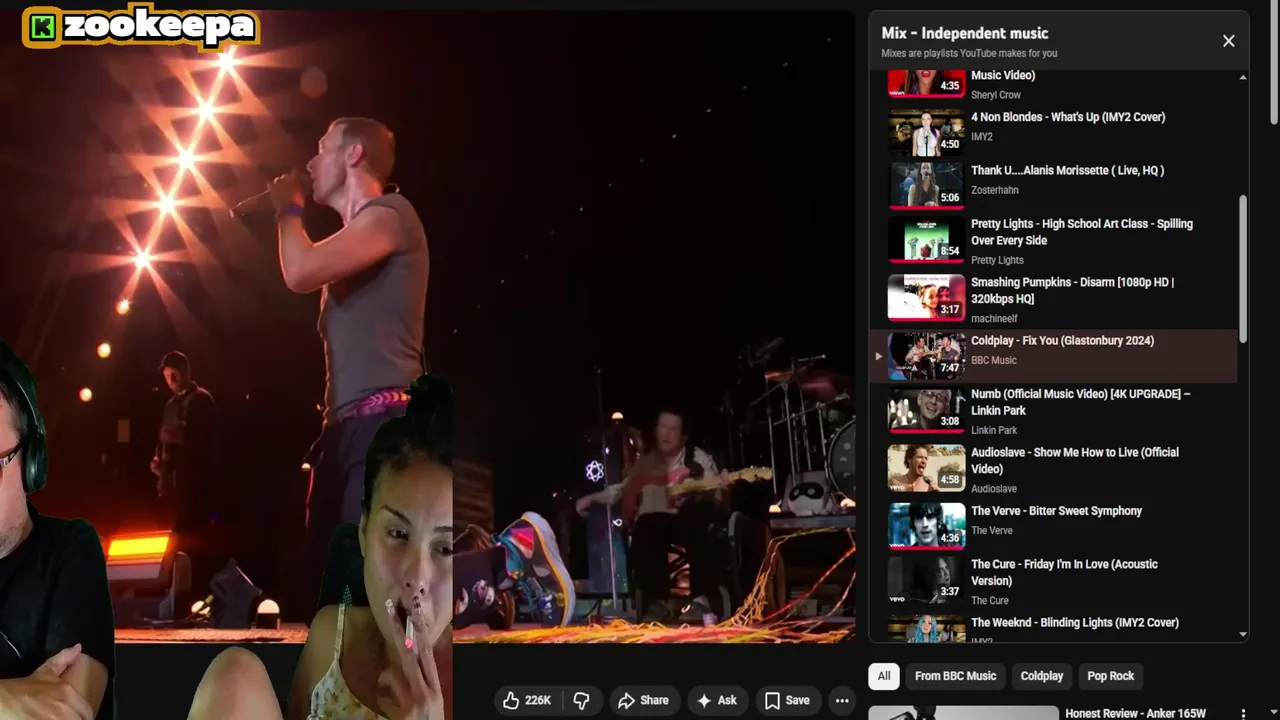Image resolution: width=1280 pixels, height=720 pixels.
Task: Click the playlist scrollbar up arrow
Action: click(1243, 77)
